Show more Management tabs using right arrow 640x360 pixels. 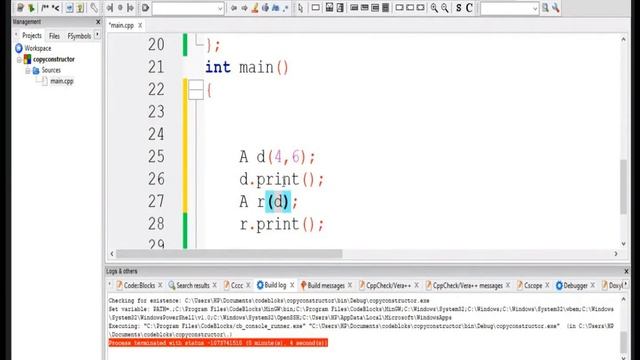[x=97, y=36]
